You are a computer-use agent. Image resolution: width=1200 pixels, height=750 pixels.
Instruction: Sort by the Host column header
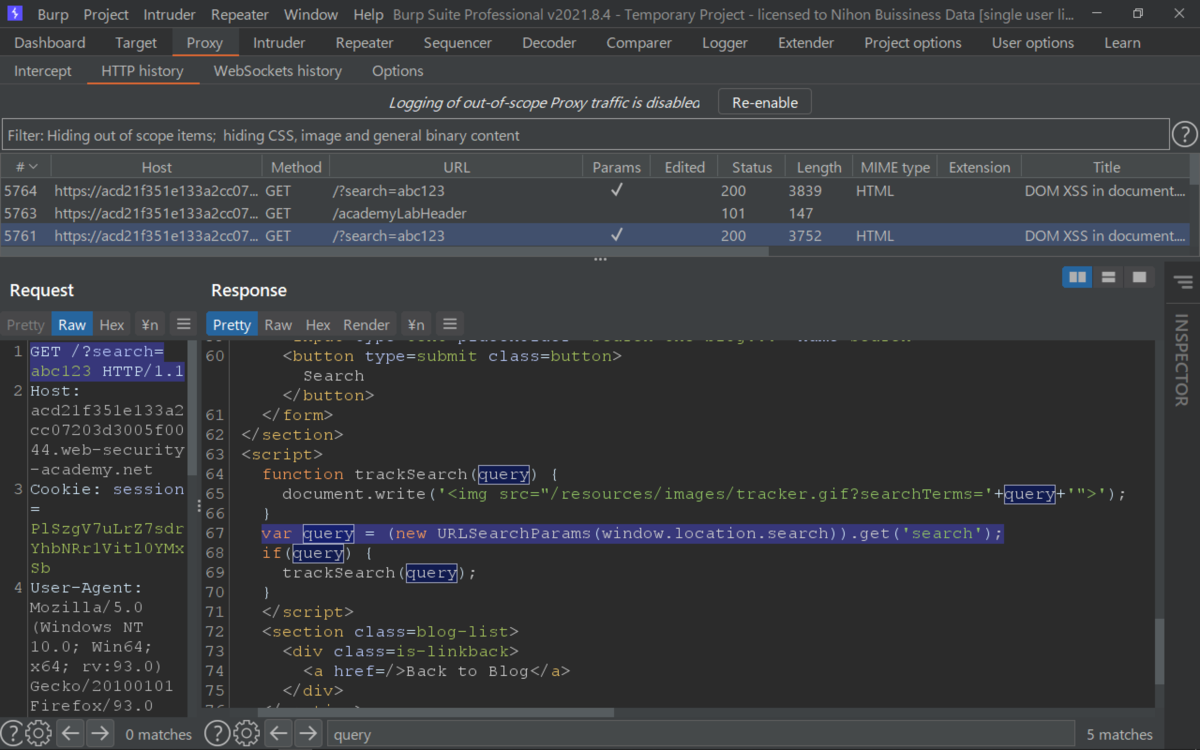click(x=156, y=167)
